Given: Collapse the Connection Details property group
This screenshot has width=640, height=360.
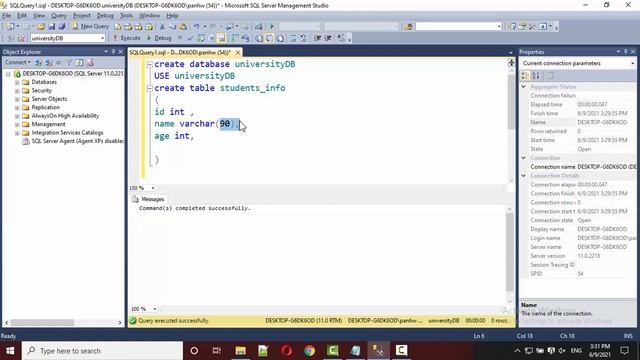Looking at the screenshot, I should pyautogui.click(x=524, y=176).
